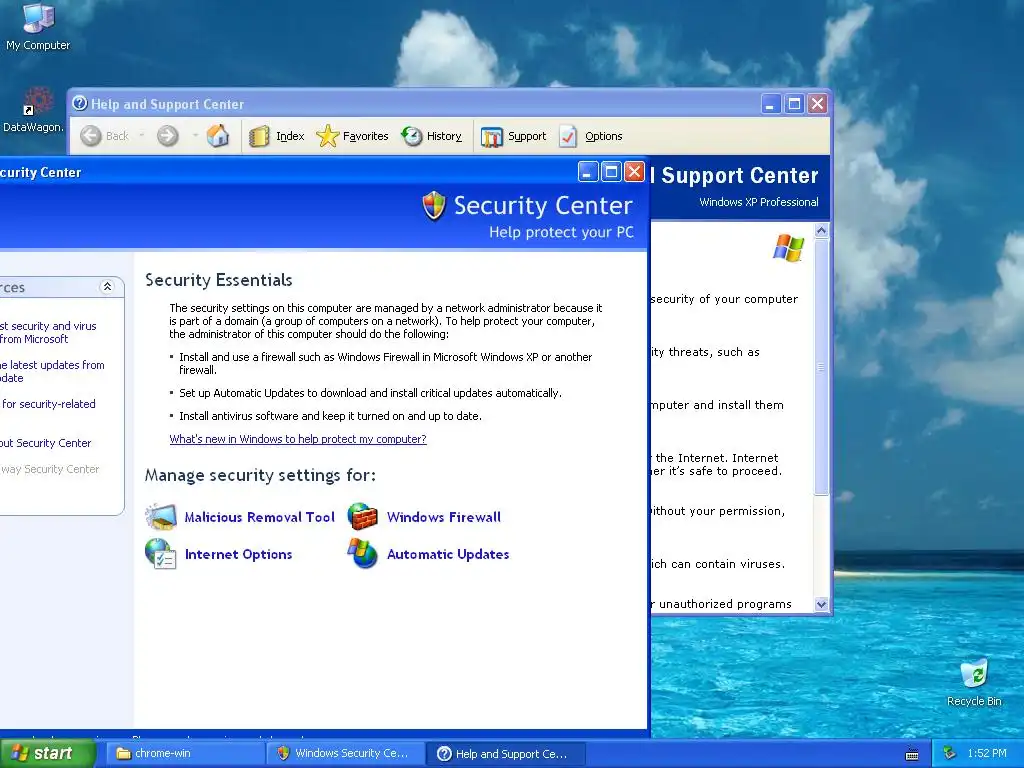The width and height of the screenshot is (1024, 768).
Task: Click 'Security Essentials' heading
Action: click(219, 280)
